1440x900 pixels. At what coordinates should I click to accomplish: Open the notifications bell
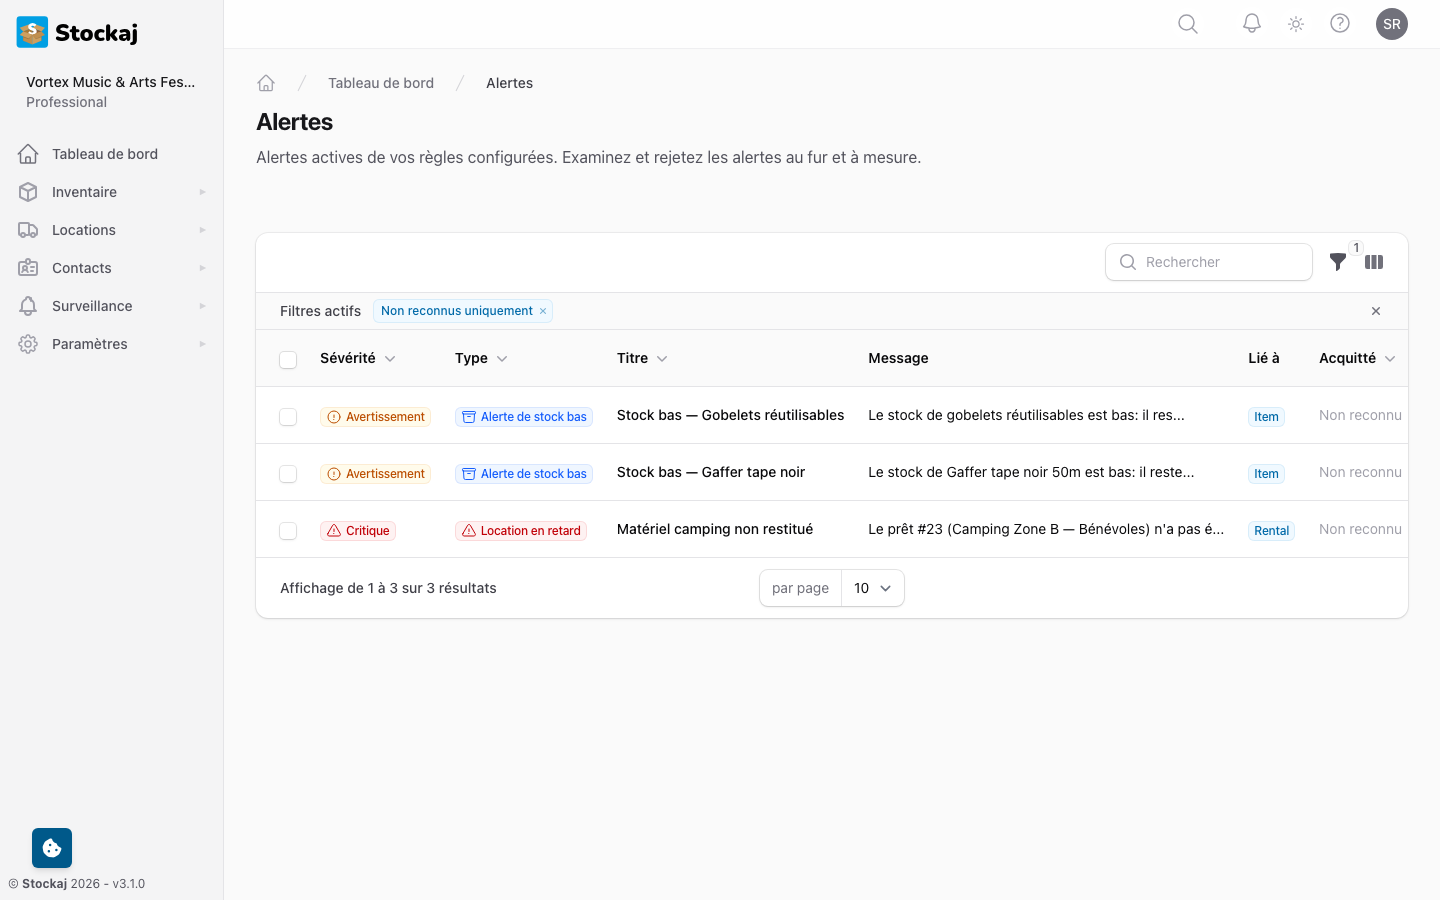click(1251, 23)
